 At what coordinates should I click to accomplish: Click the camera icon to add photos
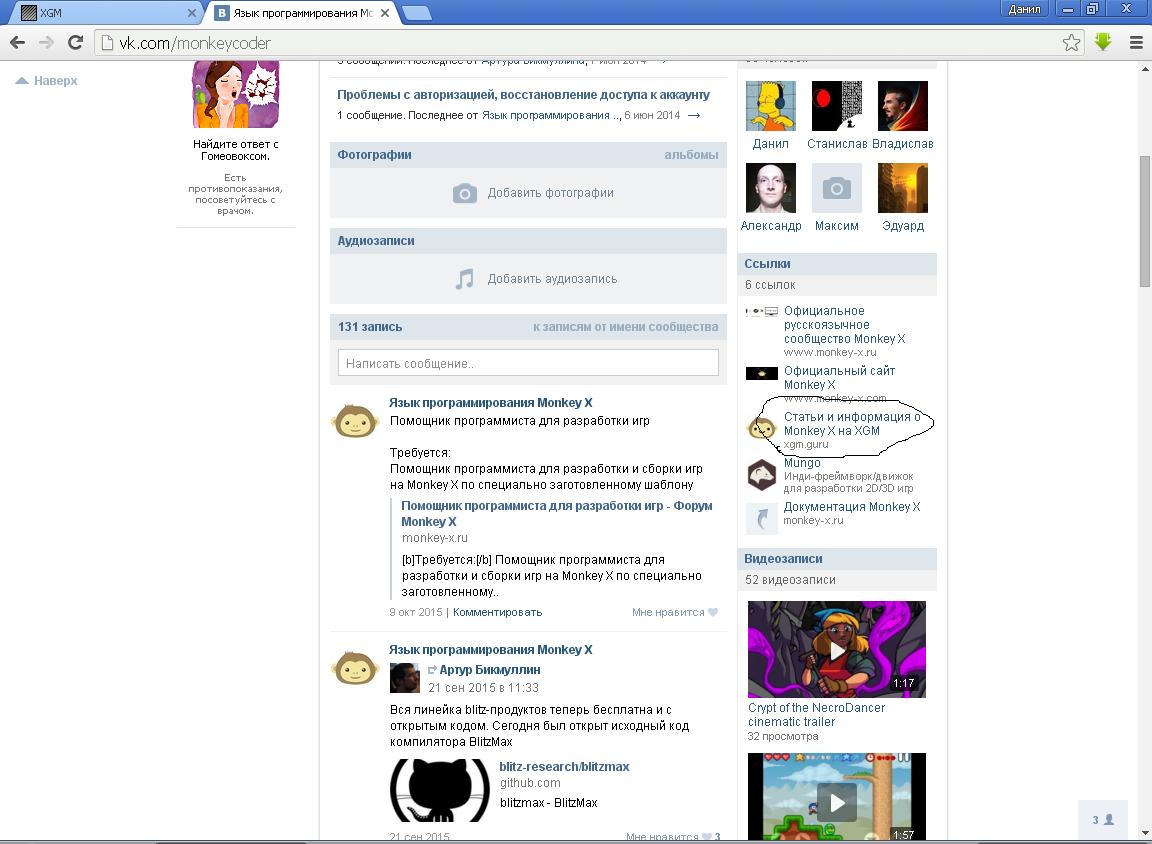point(464,193)
